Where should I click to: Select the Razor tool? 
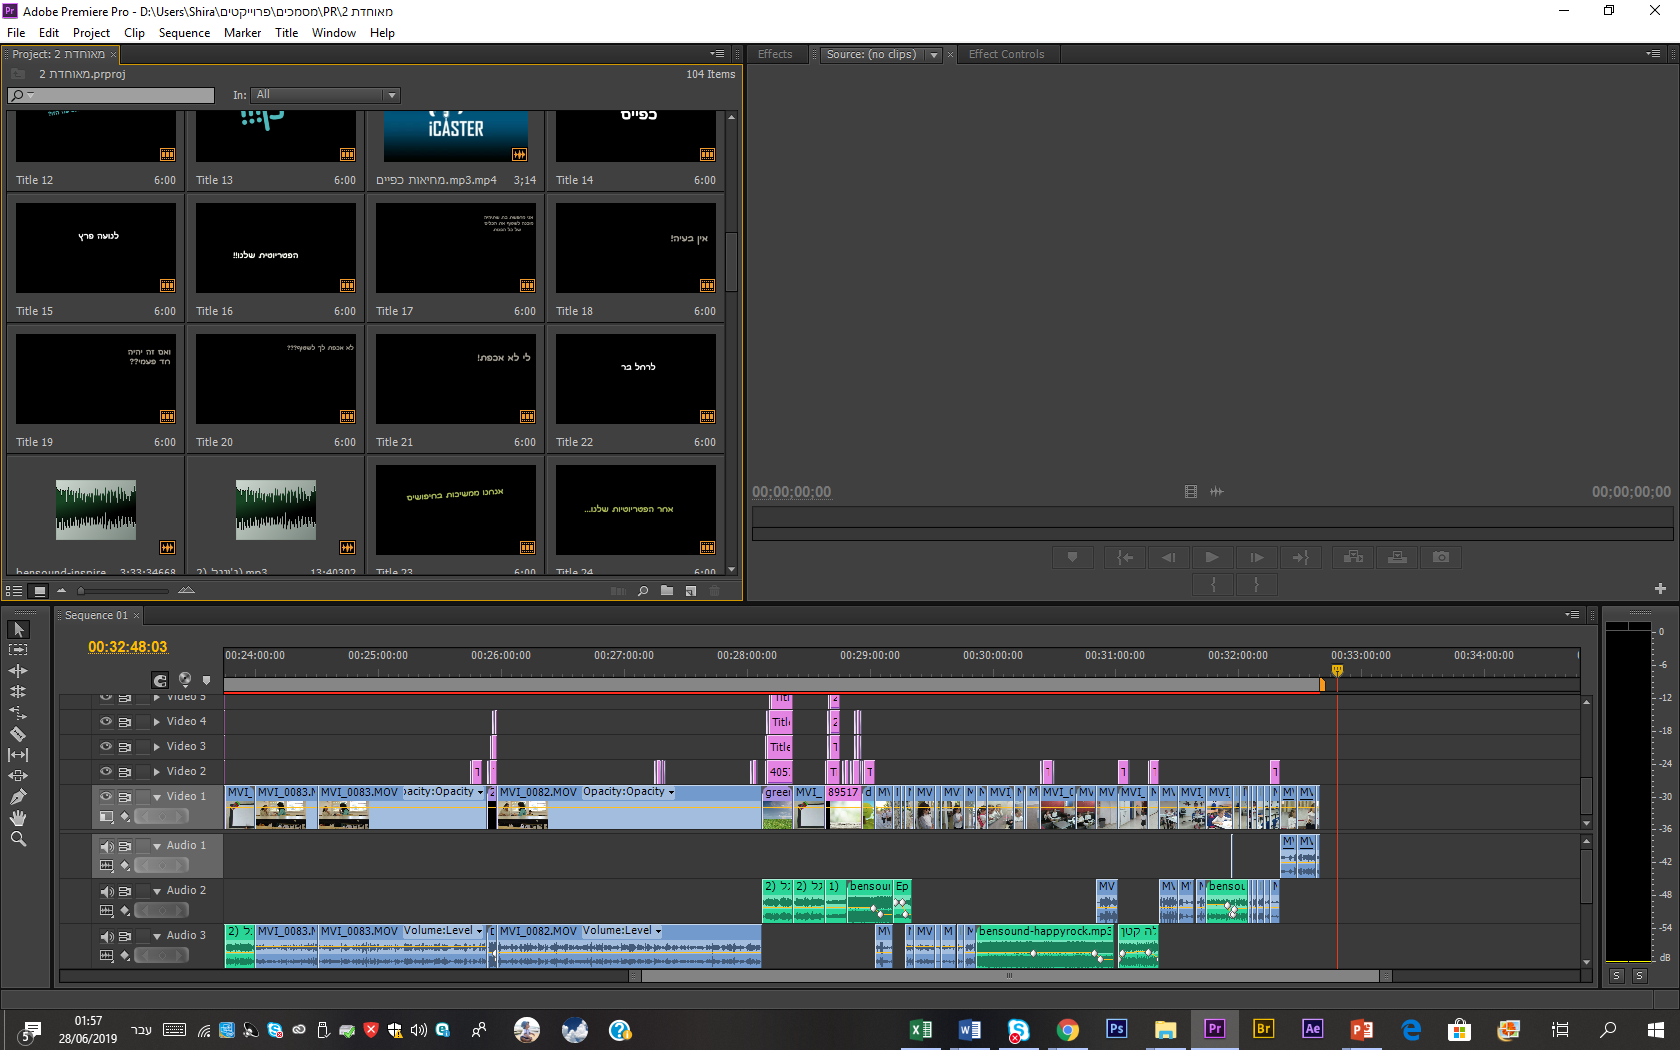[x=18, y=734]
